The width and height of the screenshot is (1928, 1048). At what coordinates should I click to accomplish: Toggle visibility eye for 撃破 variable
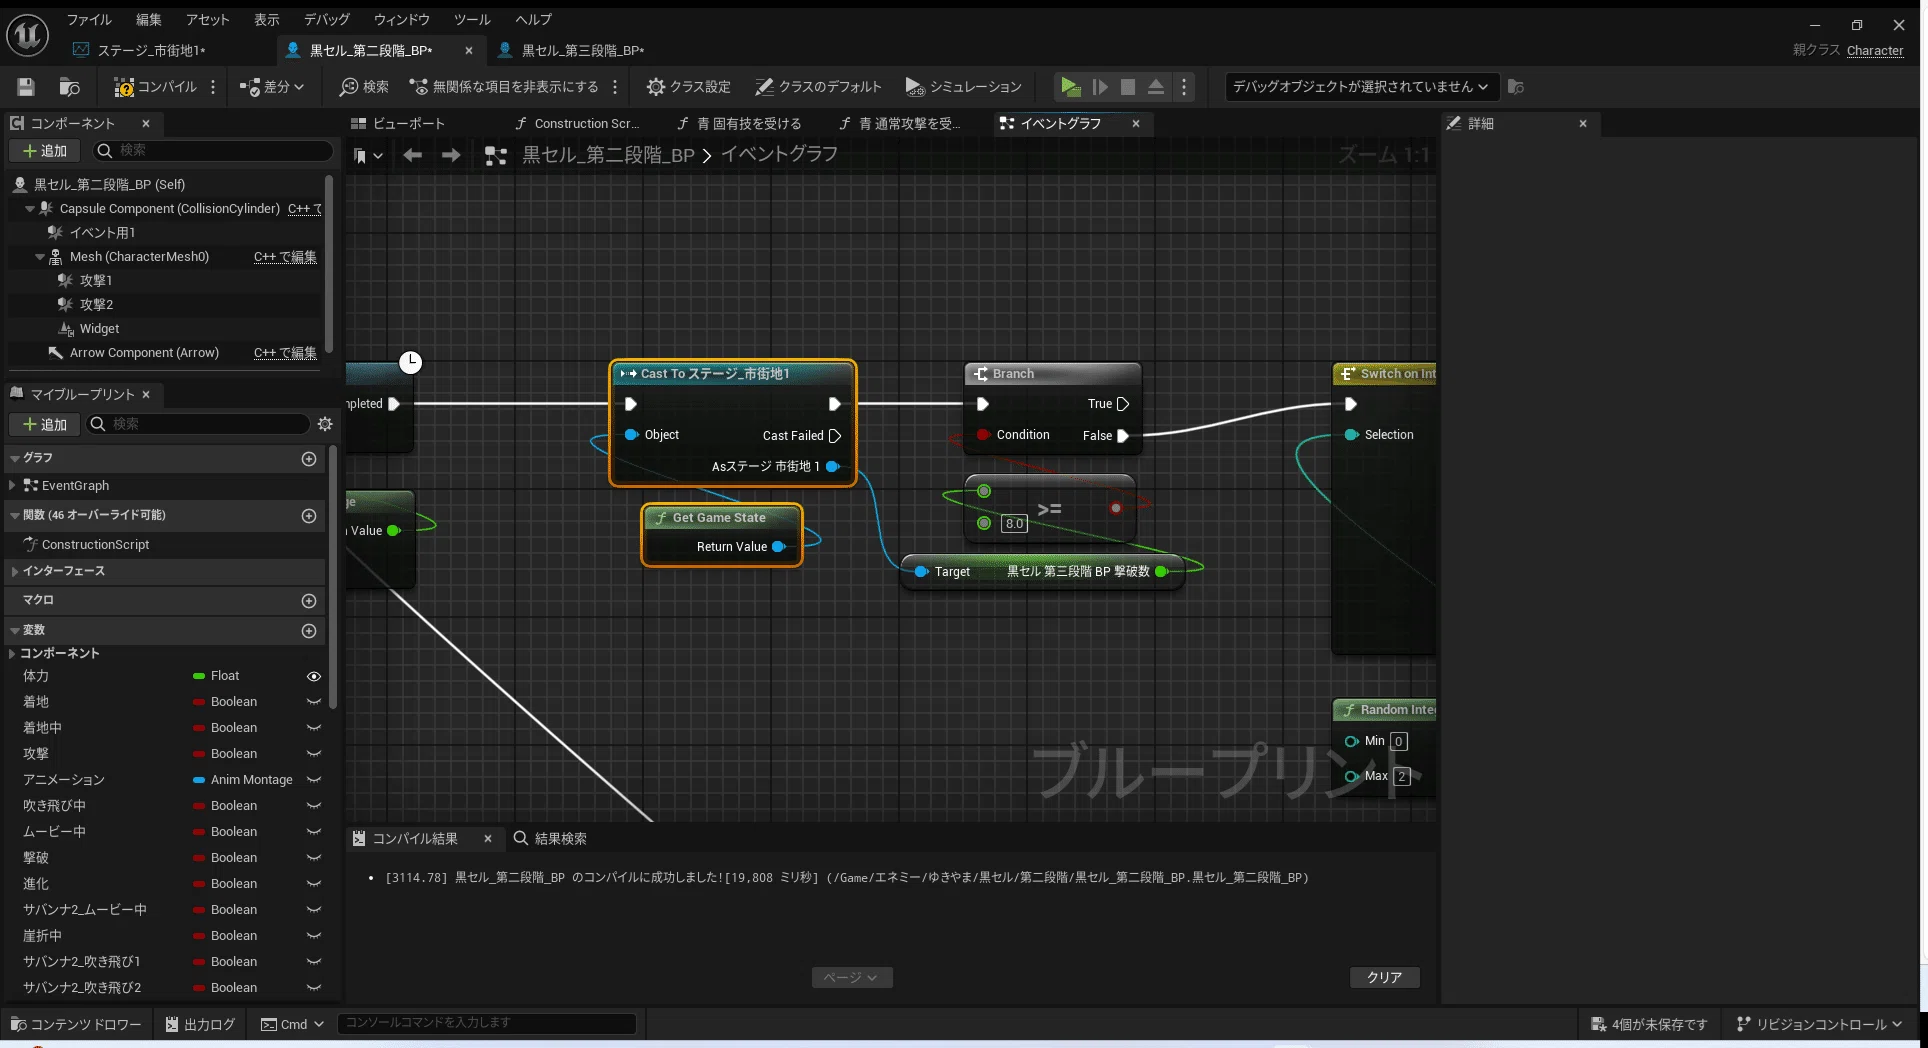coord(314,858)
